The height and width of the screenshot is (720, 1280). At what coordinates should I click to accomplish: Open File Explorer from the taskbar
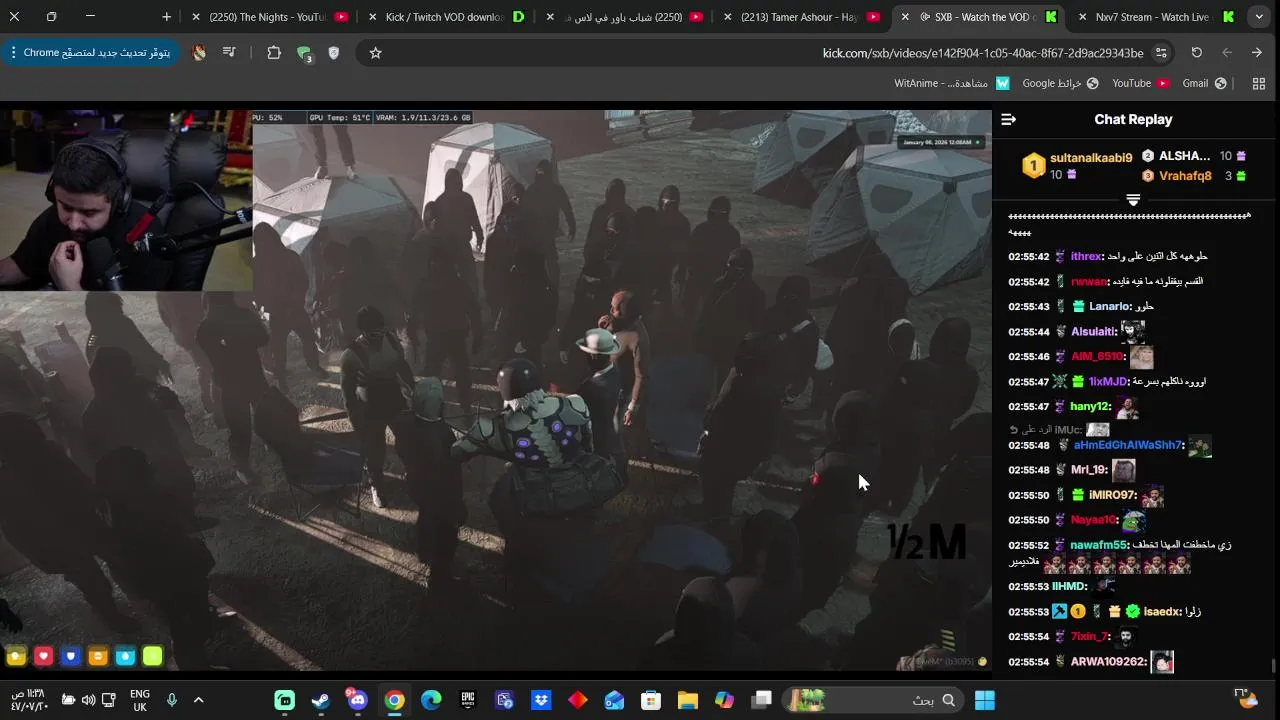tap(688, 700)
